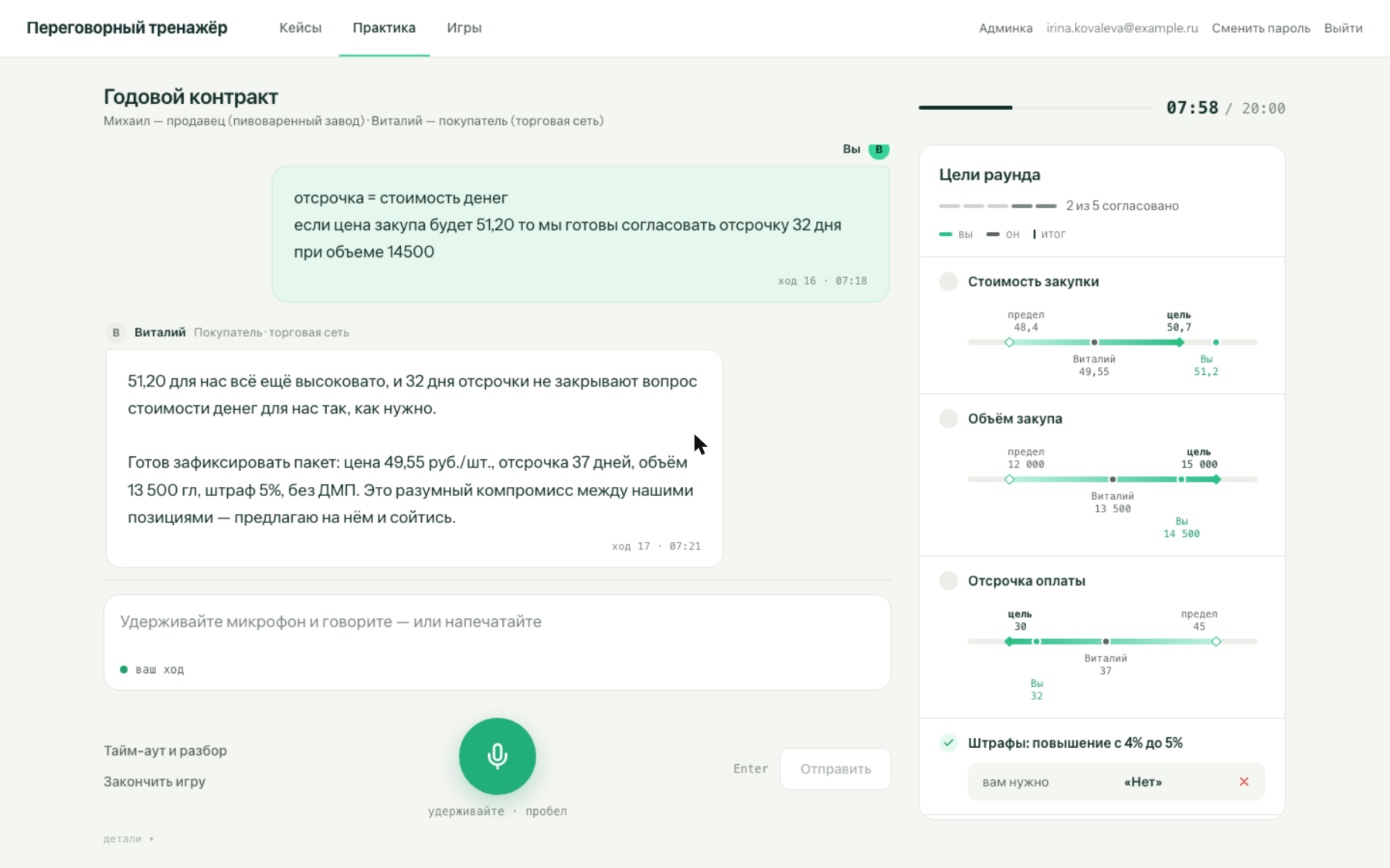This screenshot has width=1390, height=868.
Task: Click the Тайм-аут и разбор link
Action: tap(165, 751)
